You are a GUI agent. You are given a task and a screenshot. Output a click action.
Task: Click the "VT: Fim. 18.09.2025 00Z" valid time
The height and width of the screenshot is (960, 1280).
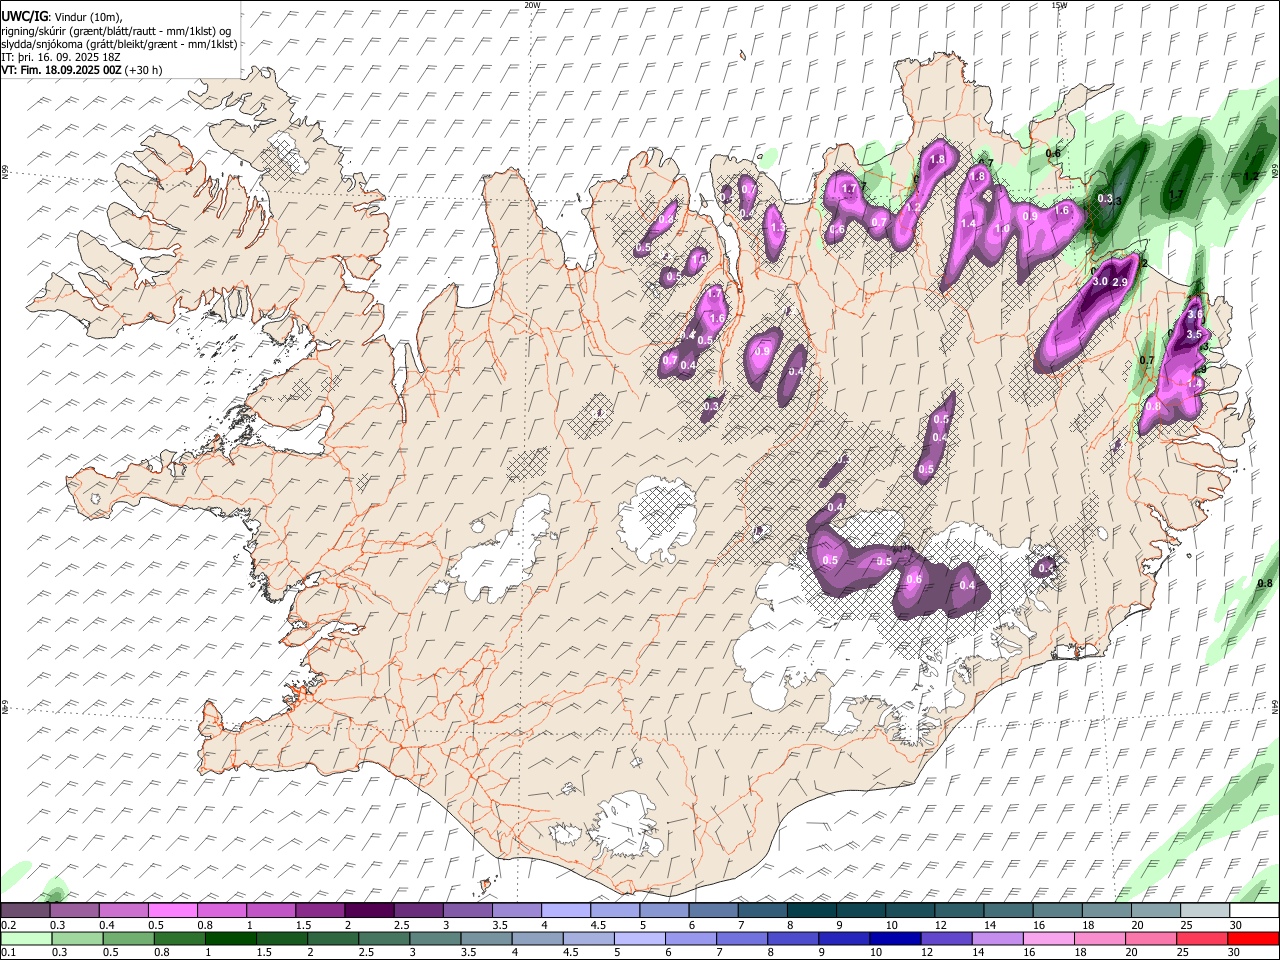61,70
